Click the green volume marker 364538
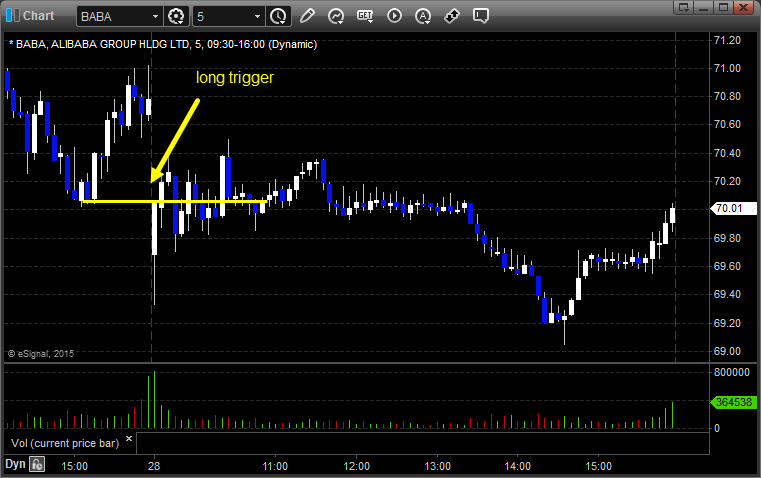Screen dimensions: 761x478 coord(733,402)
